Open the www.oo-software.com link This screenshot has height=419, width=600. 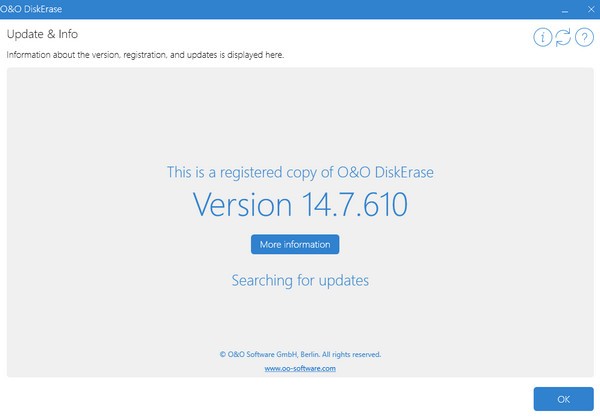[x=300, y=368]
